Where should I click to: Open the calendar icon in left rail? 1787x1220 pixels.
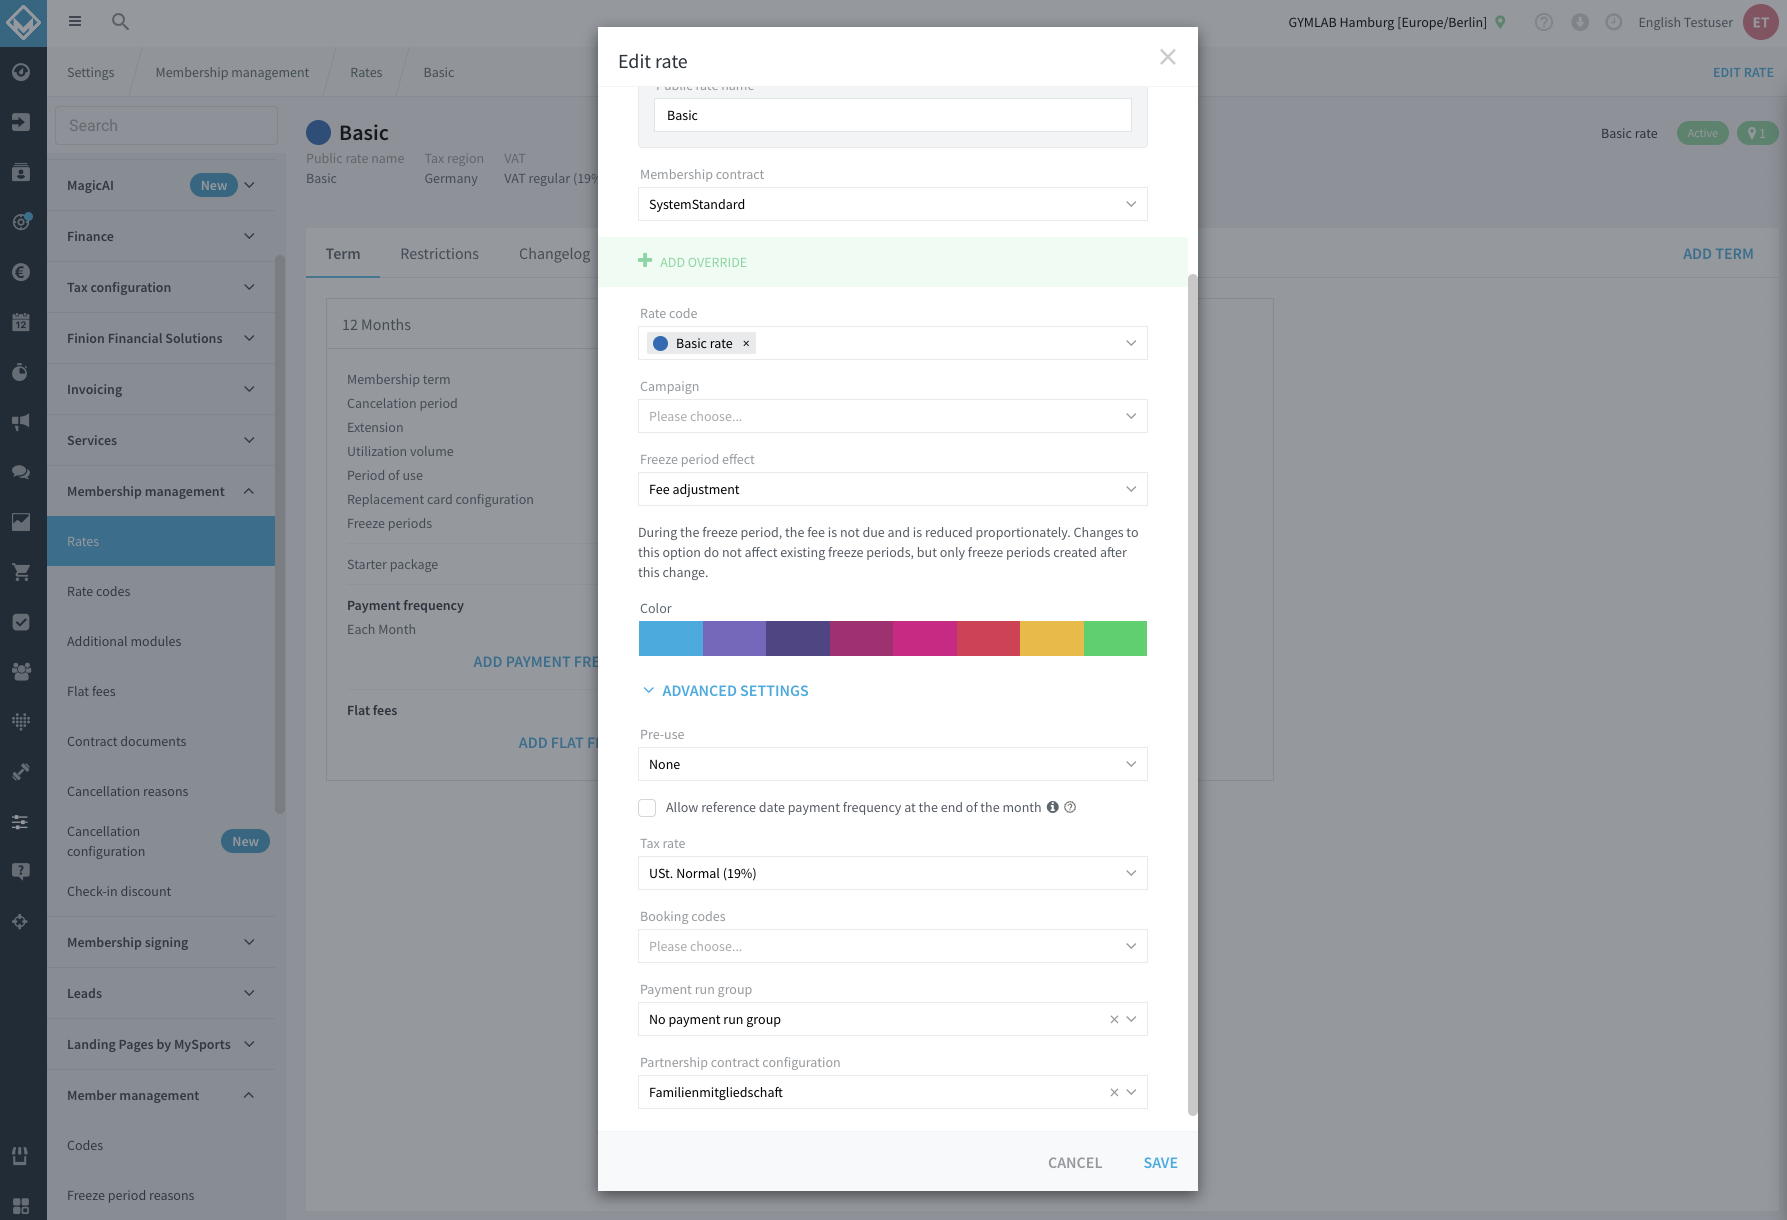point(21,322)
